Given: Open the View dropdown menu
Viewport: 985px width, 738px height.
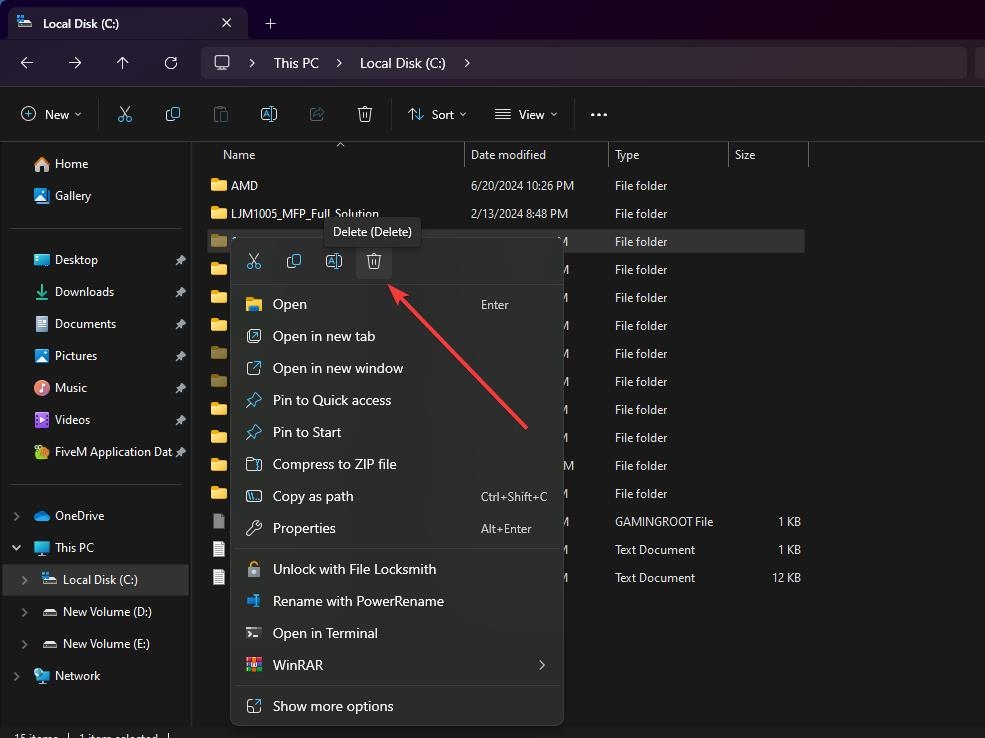Looking at the screenshot, I should 526,114.
